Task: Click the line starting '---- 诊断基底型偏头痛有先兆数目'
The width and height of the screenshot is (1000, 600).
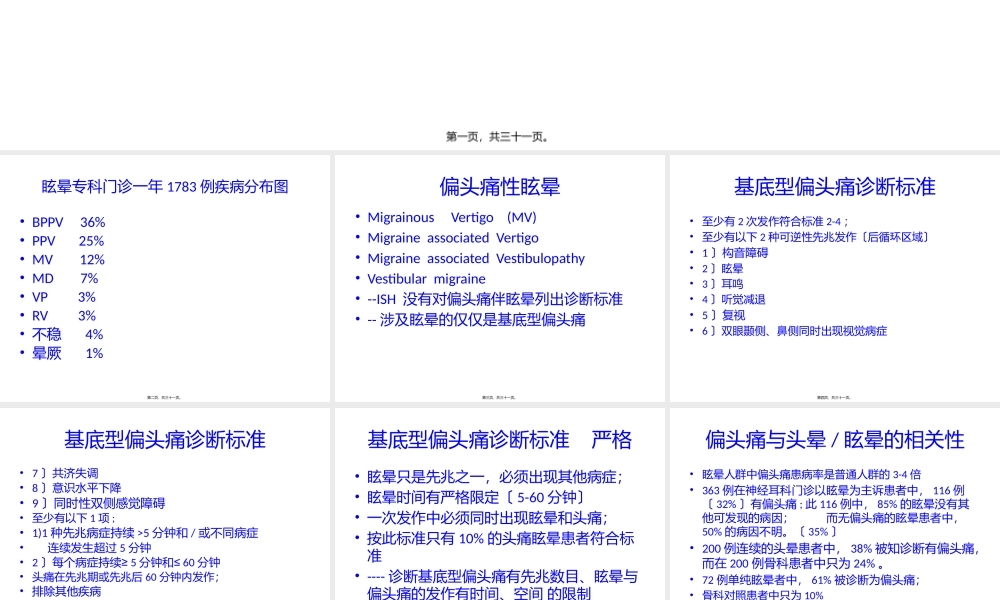Action: pyautogui.click(x=502, y=585)
